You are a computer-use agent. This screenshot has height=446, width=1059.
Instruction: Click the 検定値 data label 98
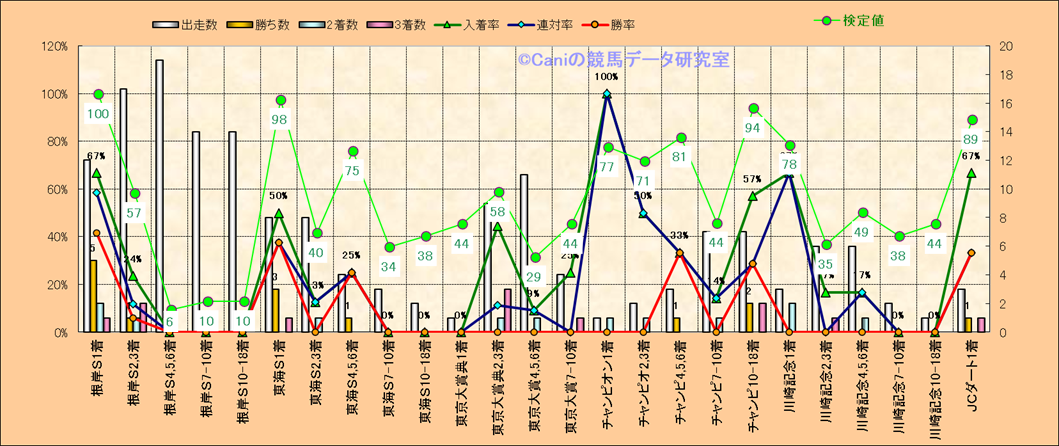(280, 120)
